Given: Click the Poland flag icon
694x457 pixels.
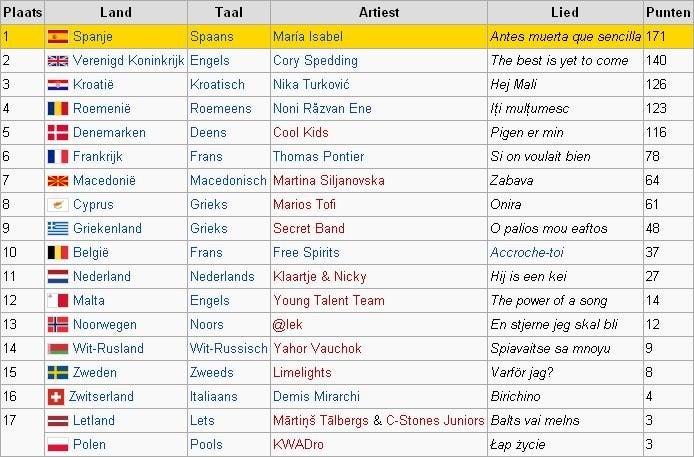Looking at the screenshot, I should (58, 445).
